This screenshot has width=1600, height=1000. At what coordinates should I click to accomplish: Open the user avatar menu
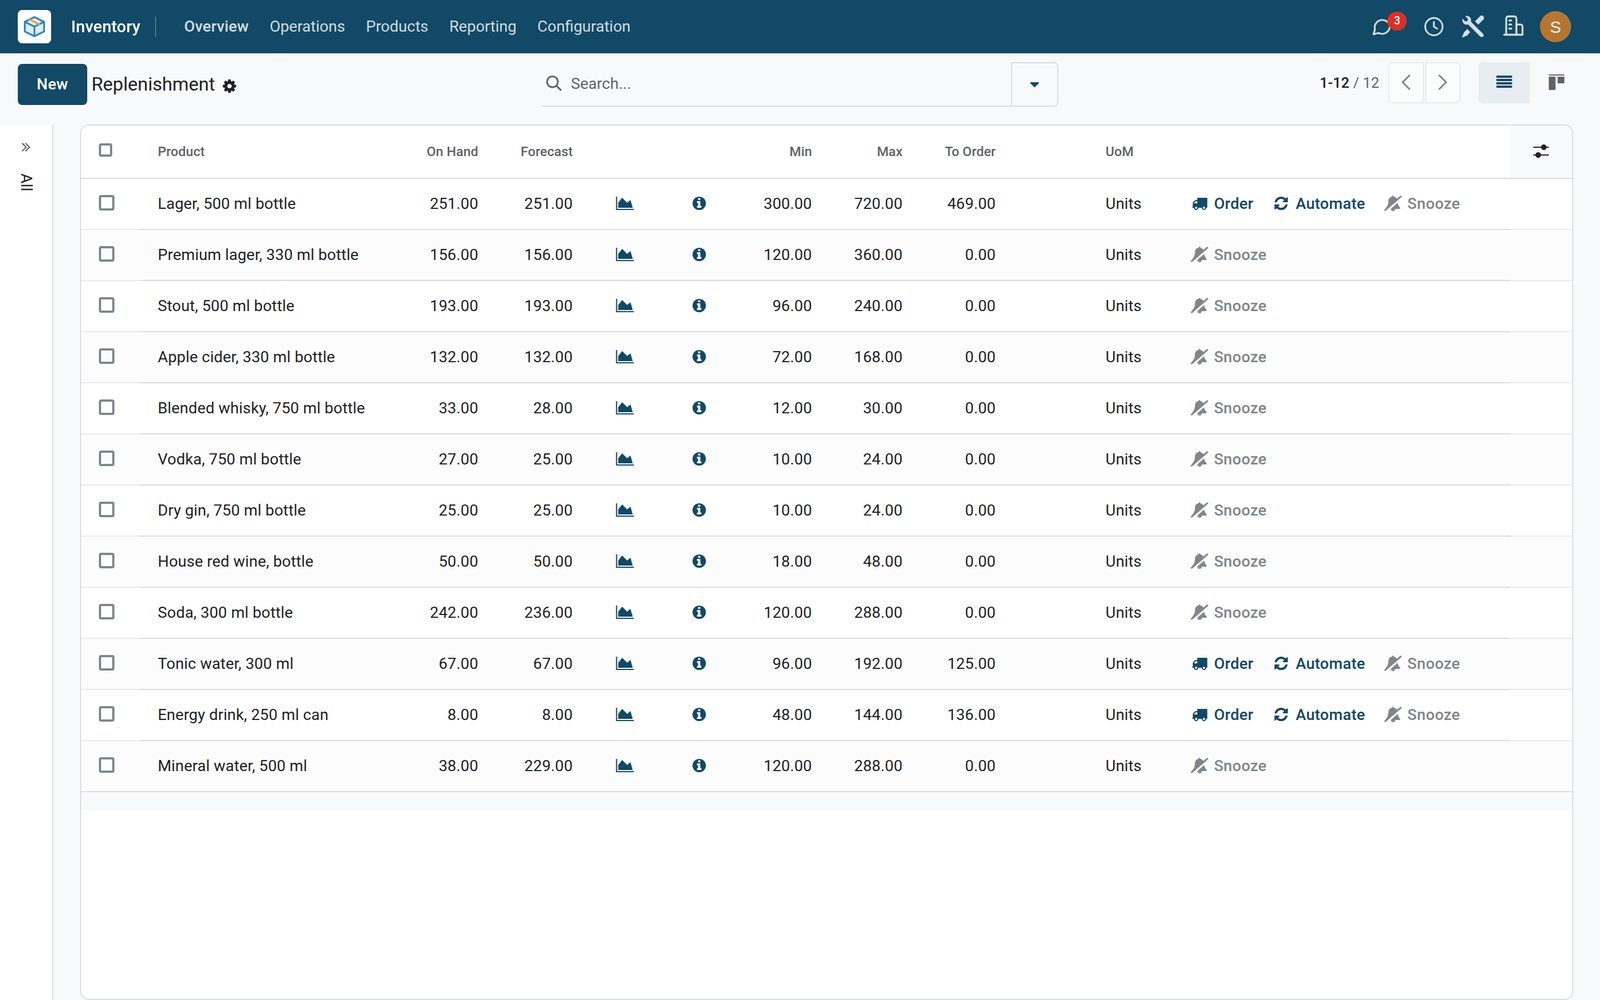click(x=1555, y=27)
